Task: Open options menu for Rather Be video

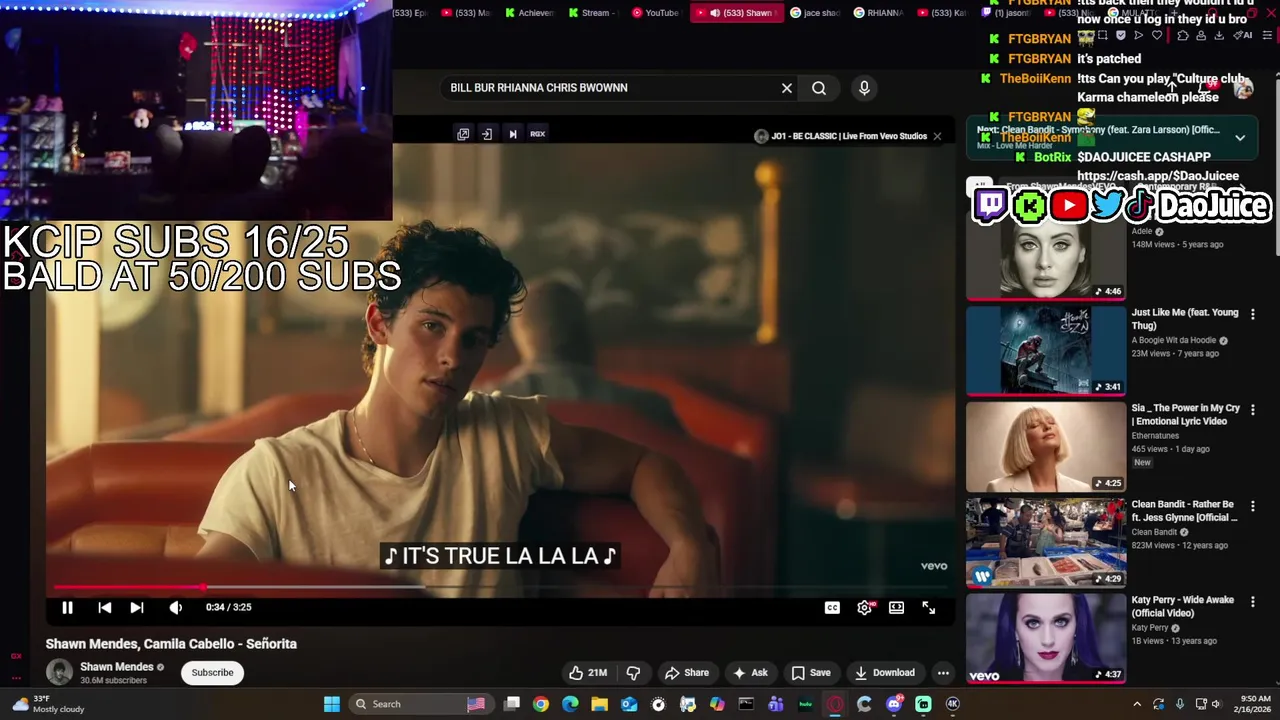Action: 1252,506
